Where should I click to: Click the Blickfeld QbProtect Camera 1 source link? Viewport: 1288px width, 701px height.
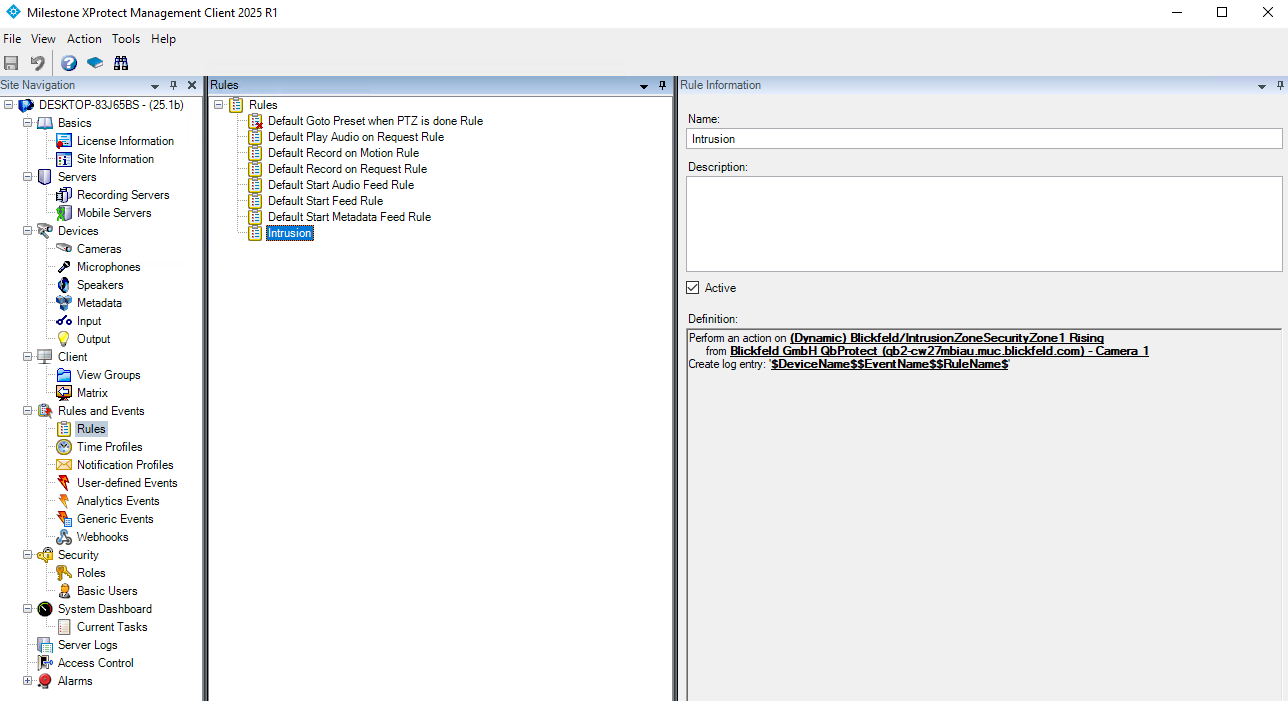point(939,351)
